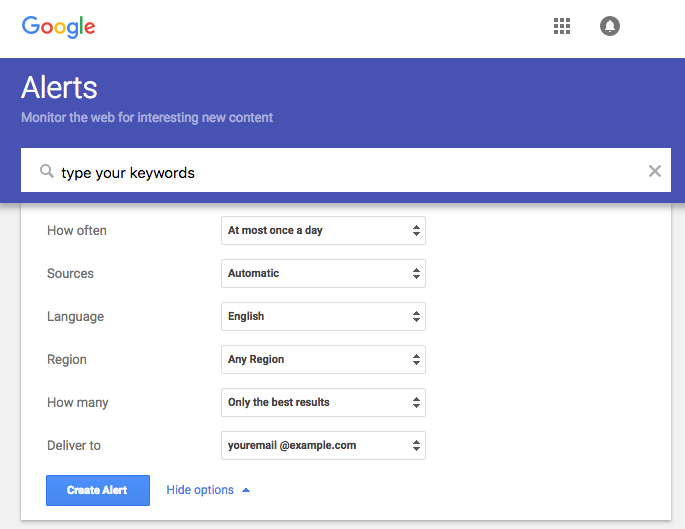Click the 'How often' label
The height and width of the screenshot is (529, 685).
pos(77,230)
